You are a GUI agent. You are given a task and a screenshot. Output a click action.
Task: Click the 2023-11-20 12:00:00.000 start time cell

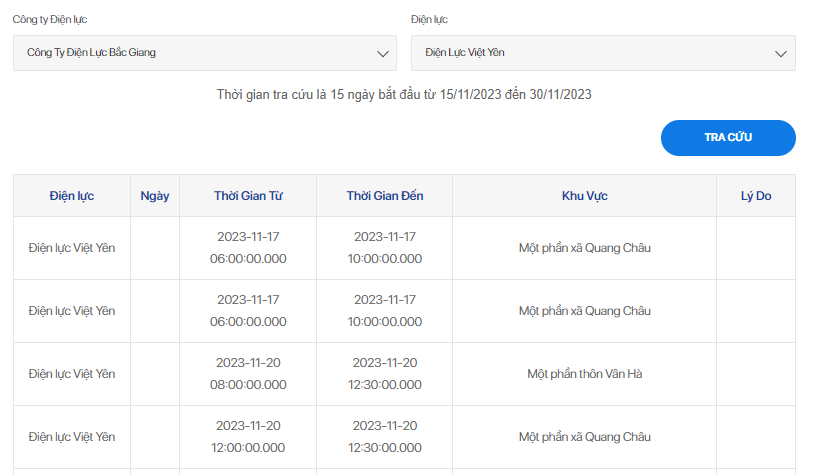coord(248,437)
